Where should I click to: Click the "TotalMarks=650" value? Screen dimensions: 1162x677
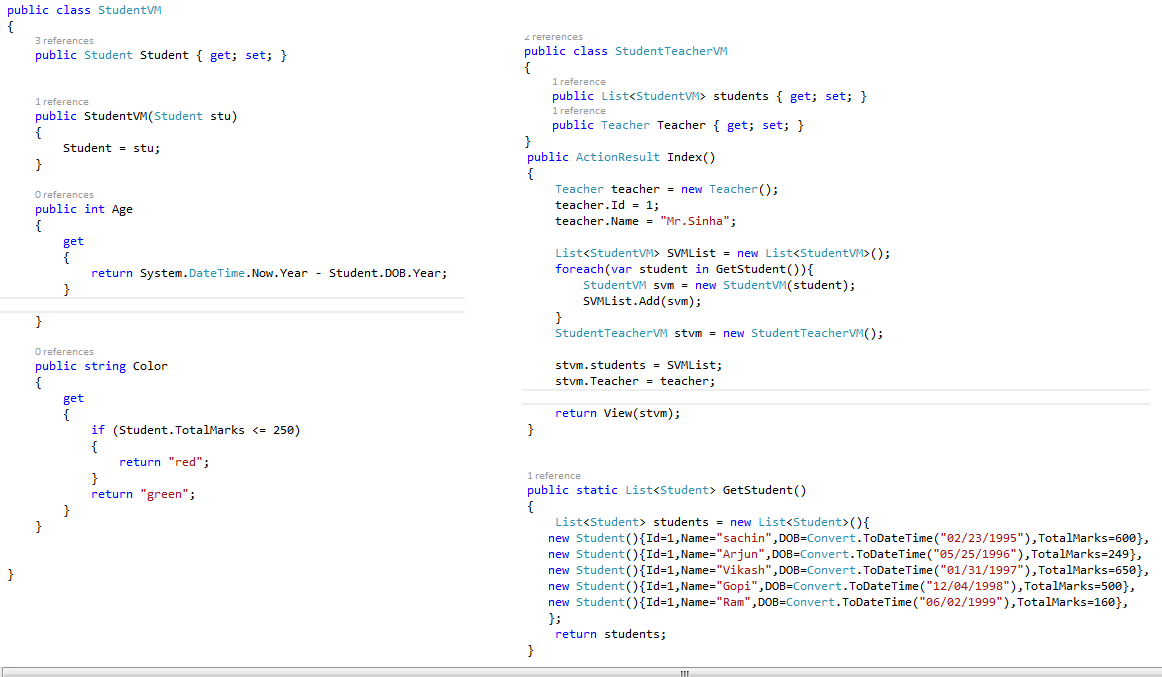(x=1087, y=570)
